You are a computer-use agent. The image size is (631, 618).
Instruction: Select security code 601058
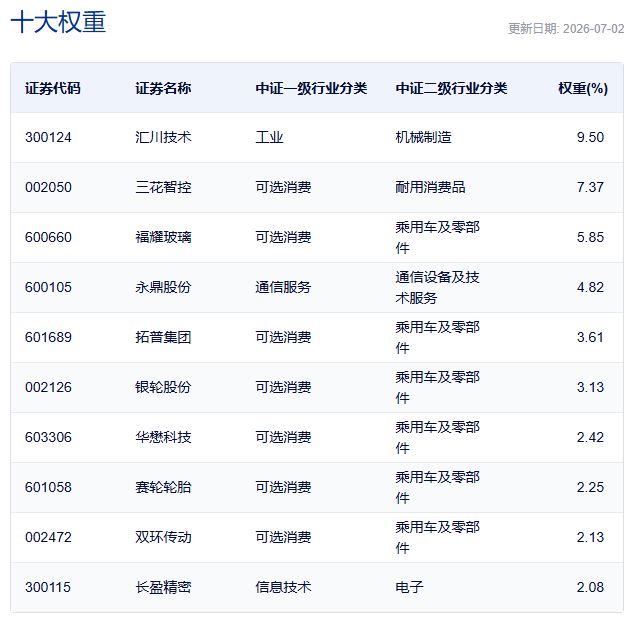[48, 487]
